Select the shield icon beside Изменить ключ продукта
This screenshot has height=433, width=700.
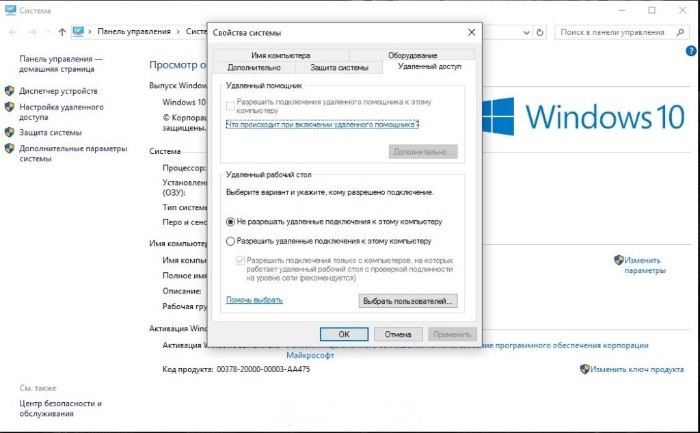[584, 369]
